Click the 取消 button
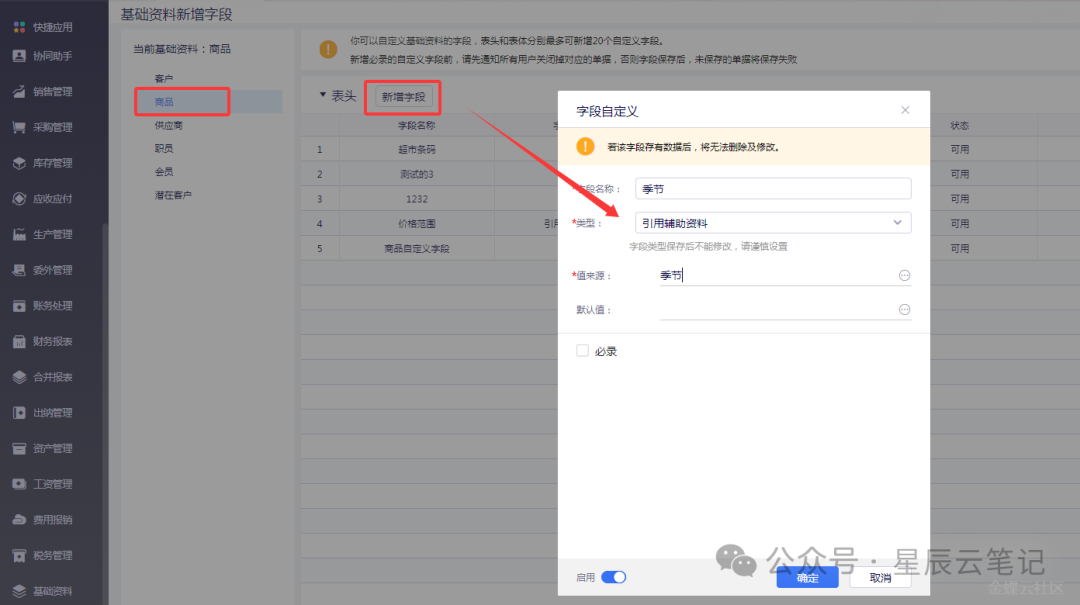Screen dimensions: 1080x605 coord(880,578)
